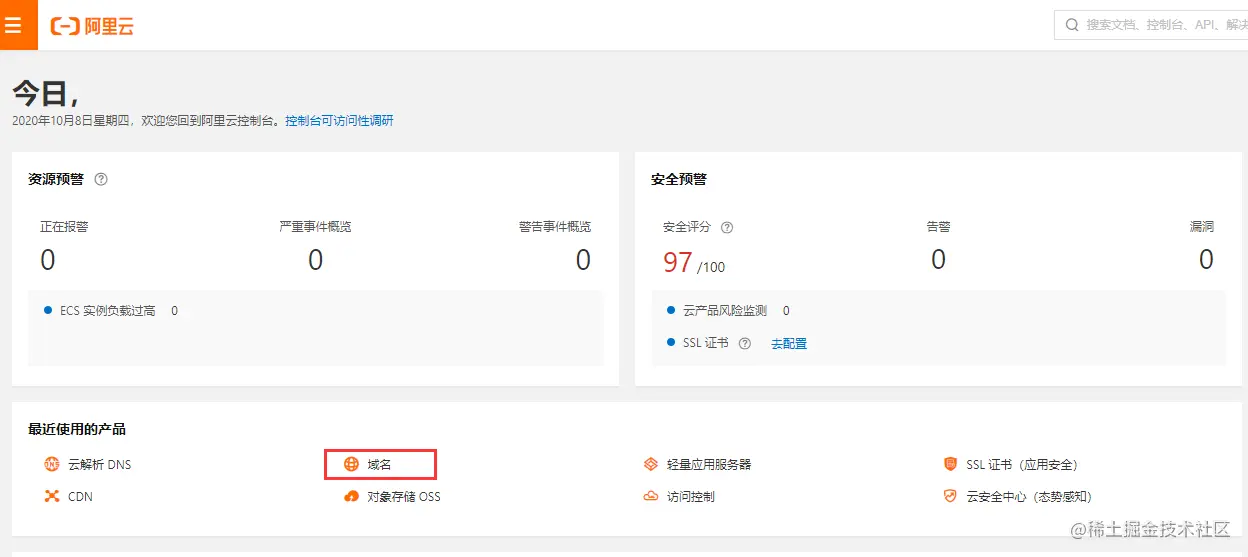The width and height of the screenshot is (1248, 557).
Task: Click the 云安全中心 shield icon
Action: click(950, 496)
